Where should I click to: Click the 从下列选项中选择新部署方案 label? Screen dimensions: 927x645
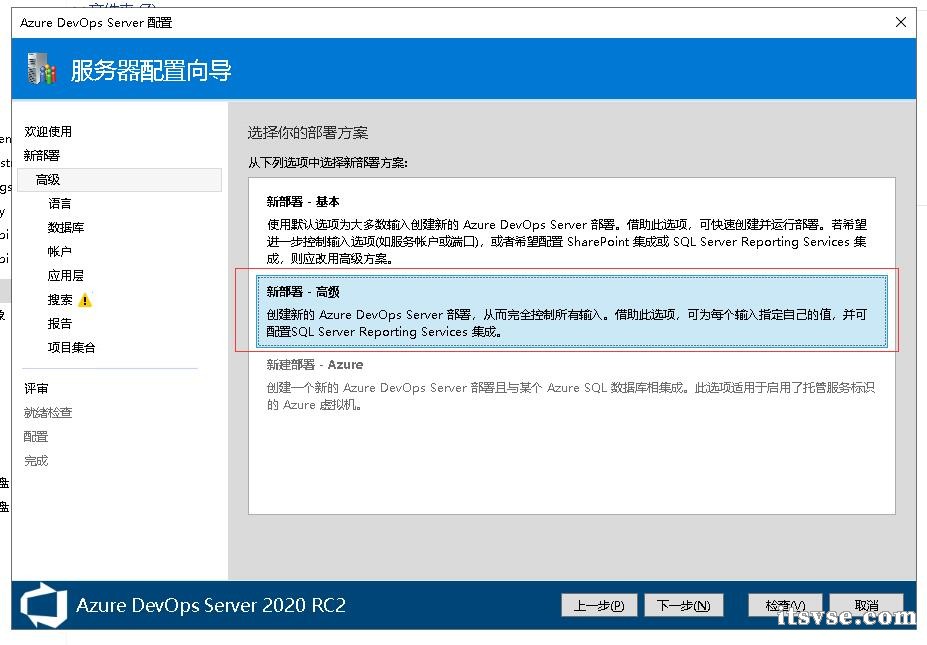[328, 163]
